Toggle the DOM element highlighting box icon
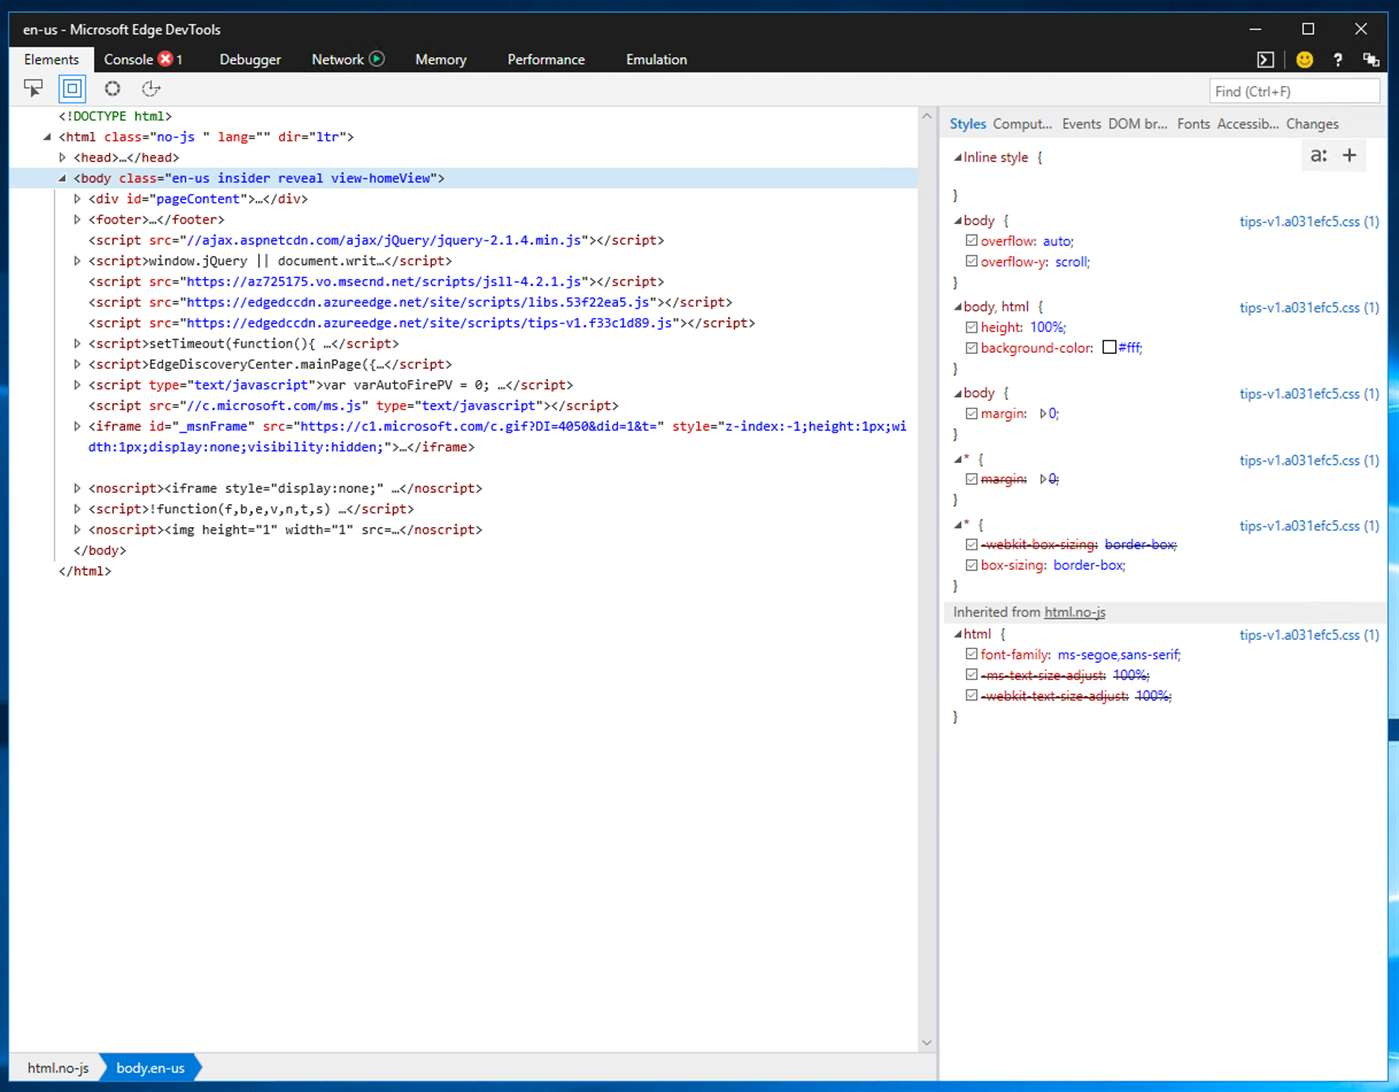The width and height of the screenshot is (1399, 1092). pyautogui.click(x=72, y=89)
